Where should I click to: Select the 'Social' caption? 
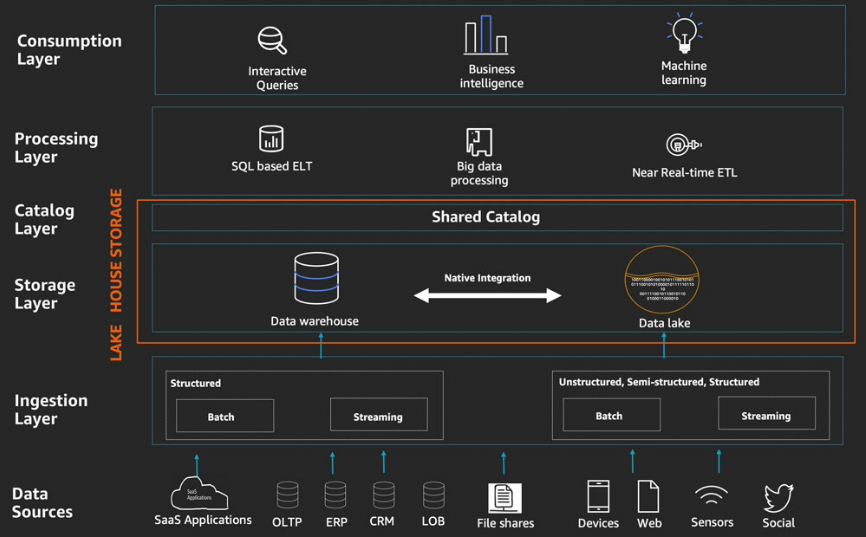pyautogui.click(x=779, y=523)
